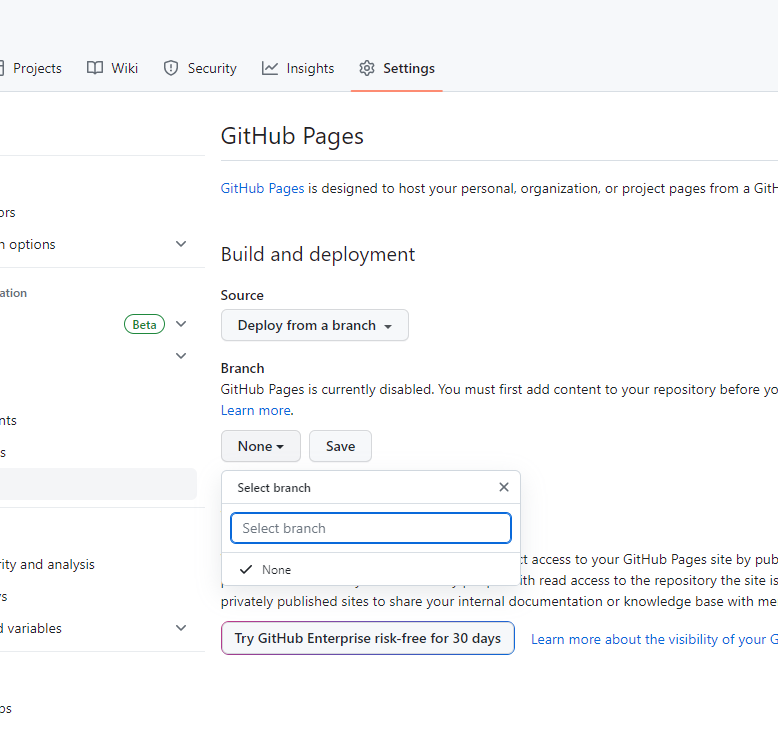Close the Select branch popup
The image size is (778, 732).
click(504, 487)
